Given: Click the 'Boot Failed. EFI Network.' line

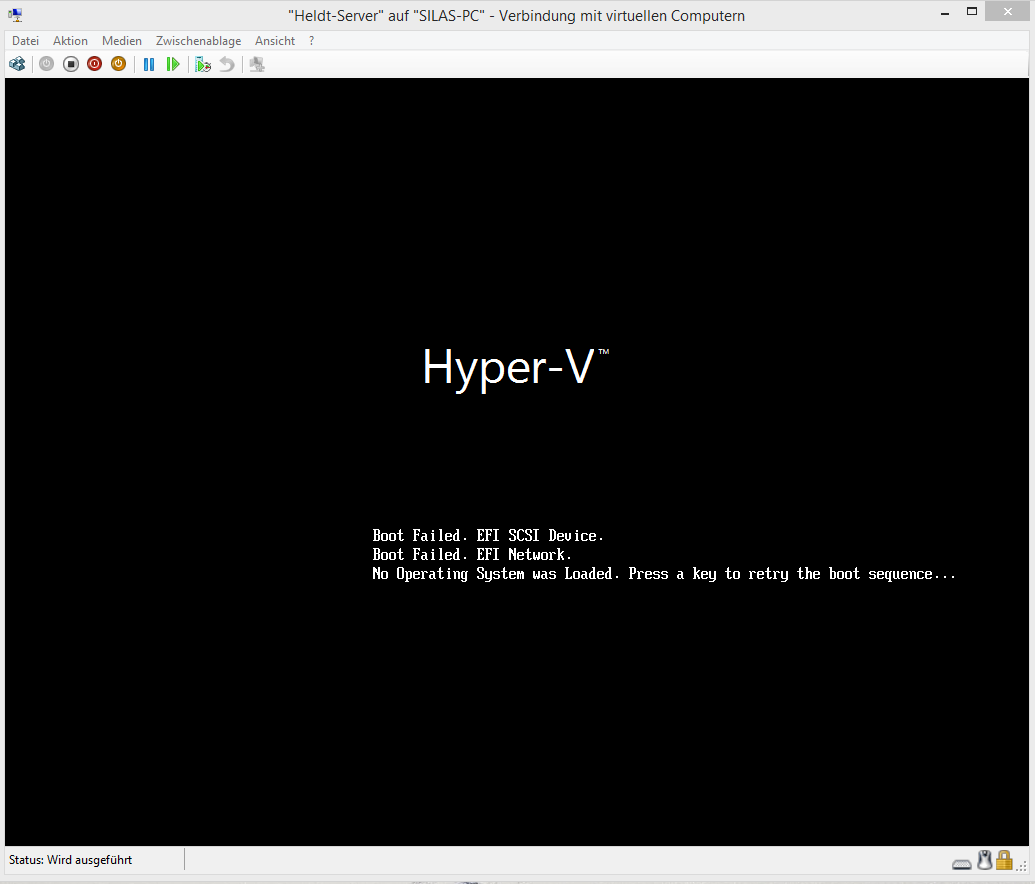Looking at the screenshot, I should pyautogui.click(x=472, y=555).
